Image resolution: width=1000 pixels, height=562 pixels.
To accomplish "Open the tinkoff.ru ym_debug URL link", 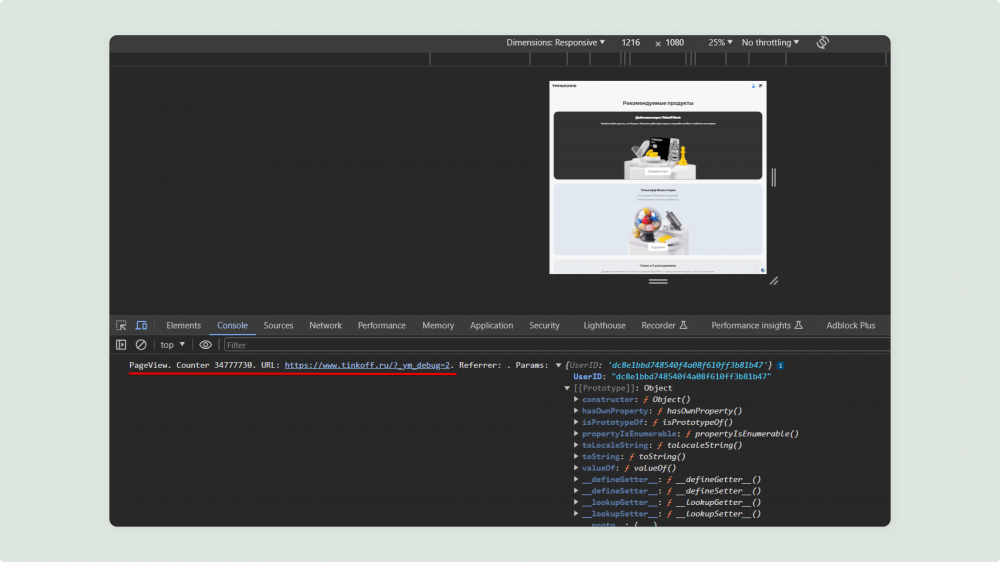I will (x=367, y=365).
